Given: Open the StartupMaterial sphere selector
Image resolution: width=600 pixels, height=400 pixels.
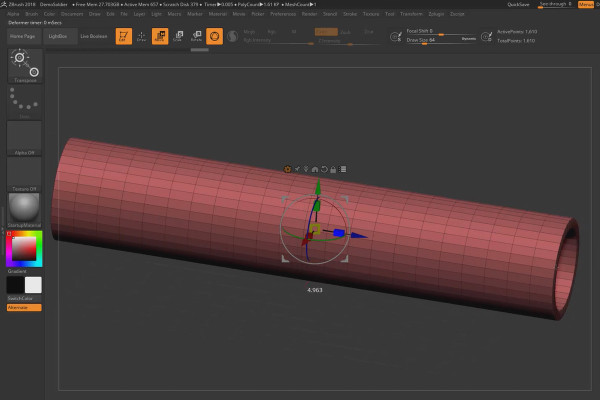Looking at the screenshot, I should pyautogui.click(x=24, y=210).
